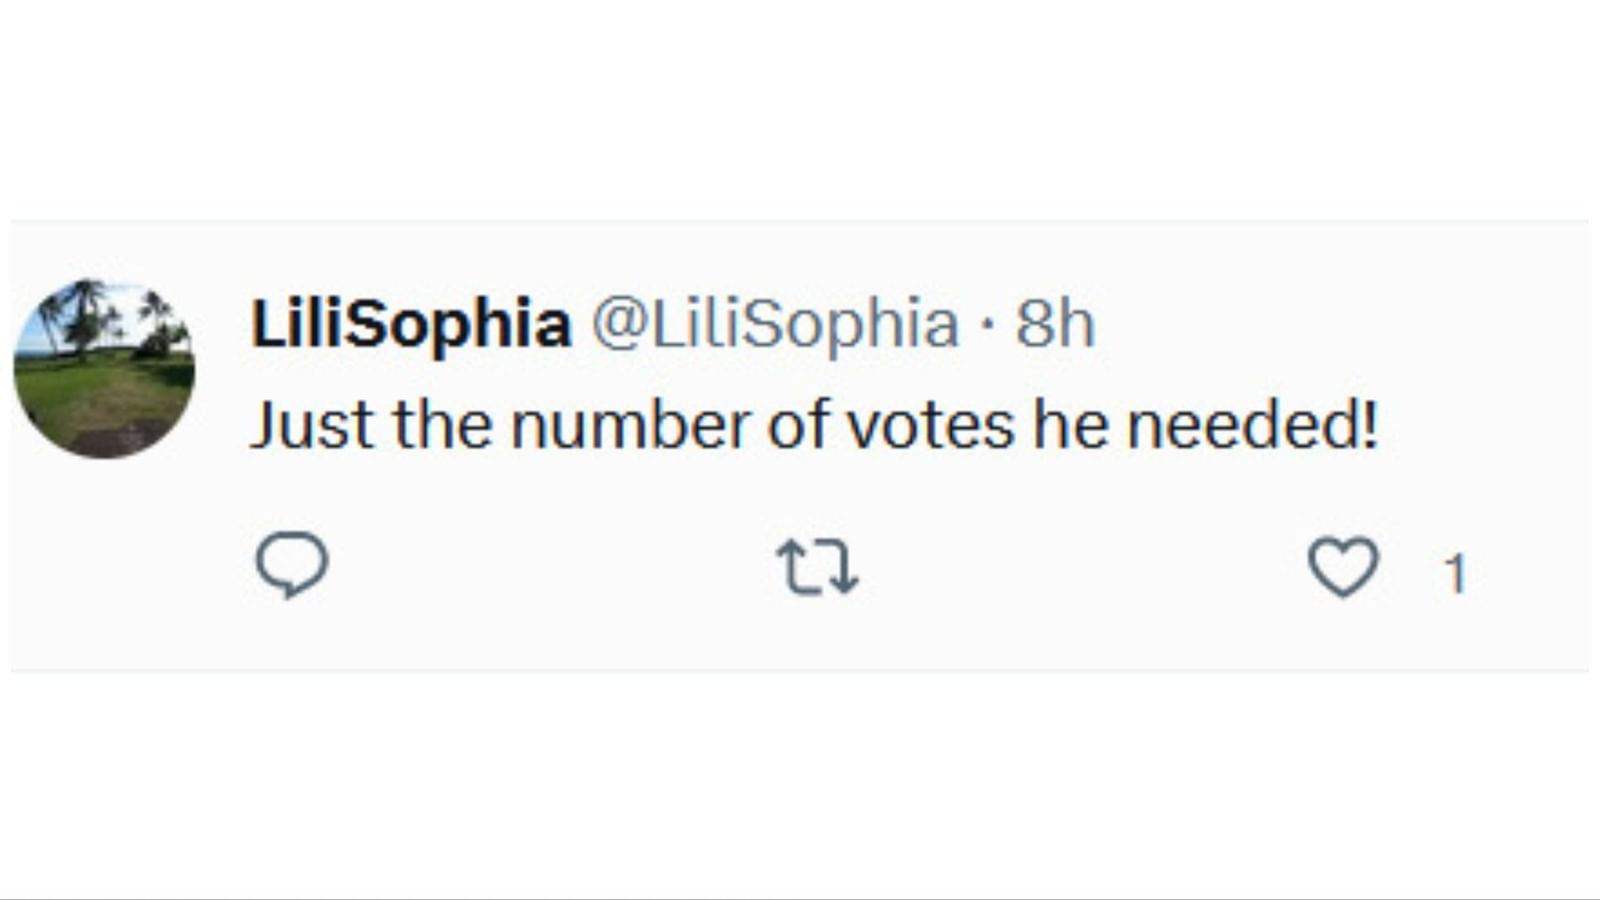Screen dimensions: 1600x900
Task: Repost LiliSophia's tweet
Action: click(818, 567)
